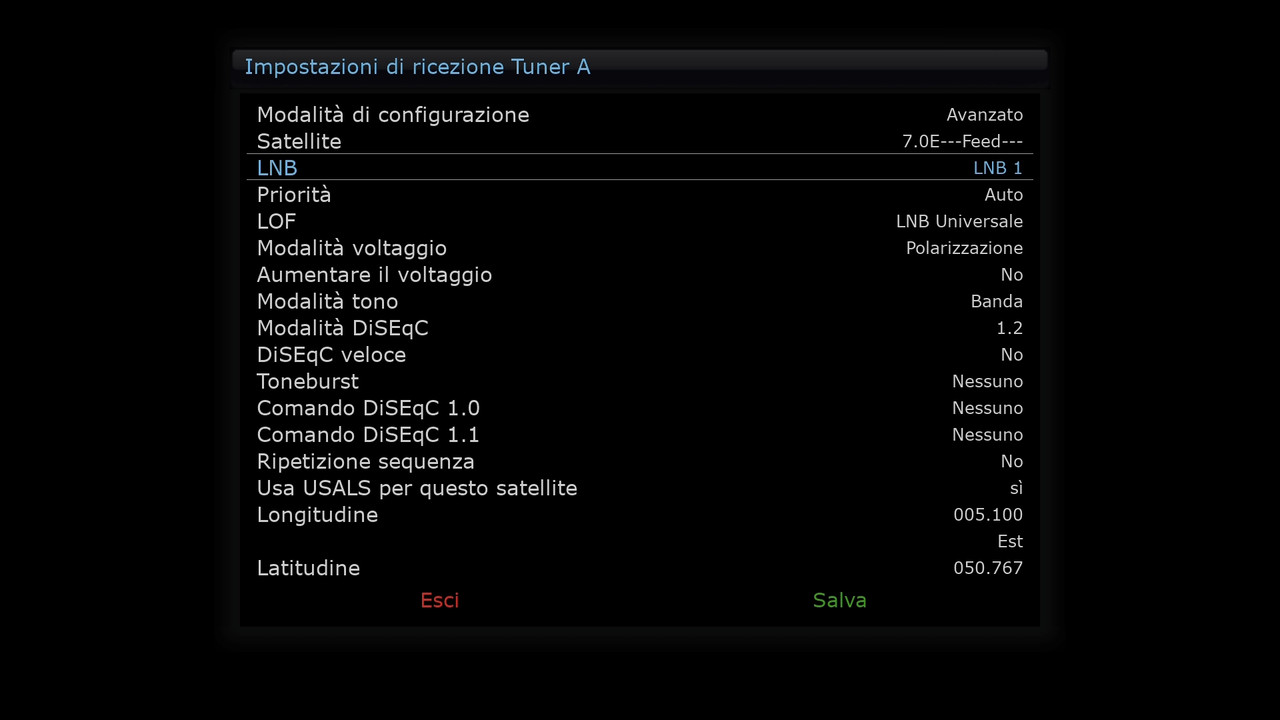
Task: Toggle the DiSEqC veloce No value
Action: [x=1012, y=355]
